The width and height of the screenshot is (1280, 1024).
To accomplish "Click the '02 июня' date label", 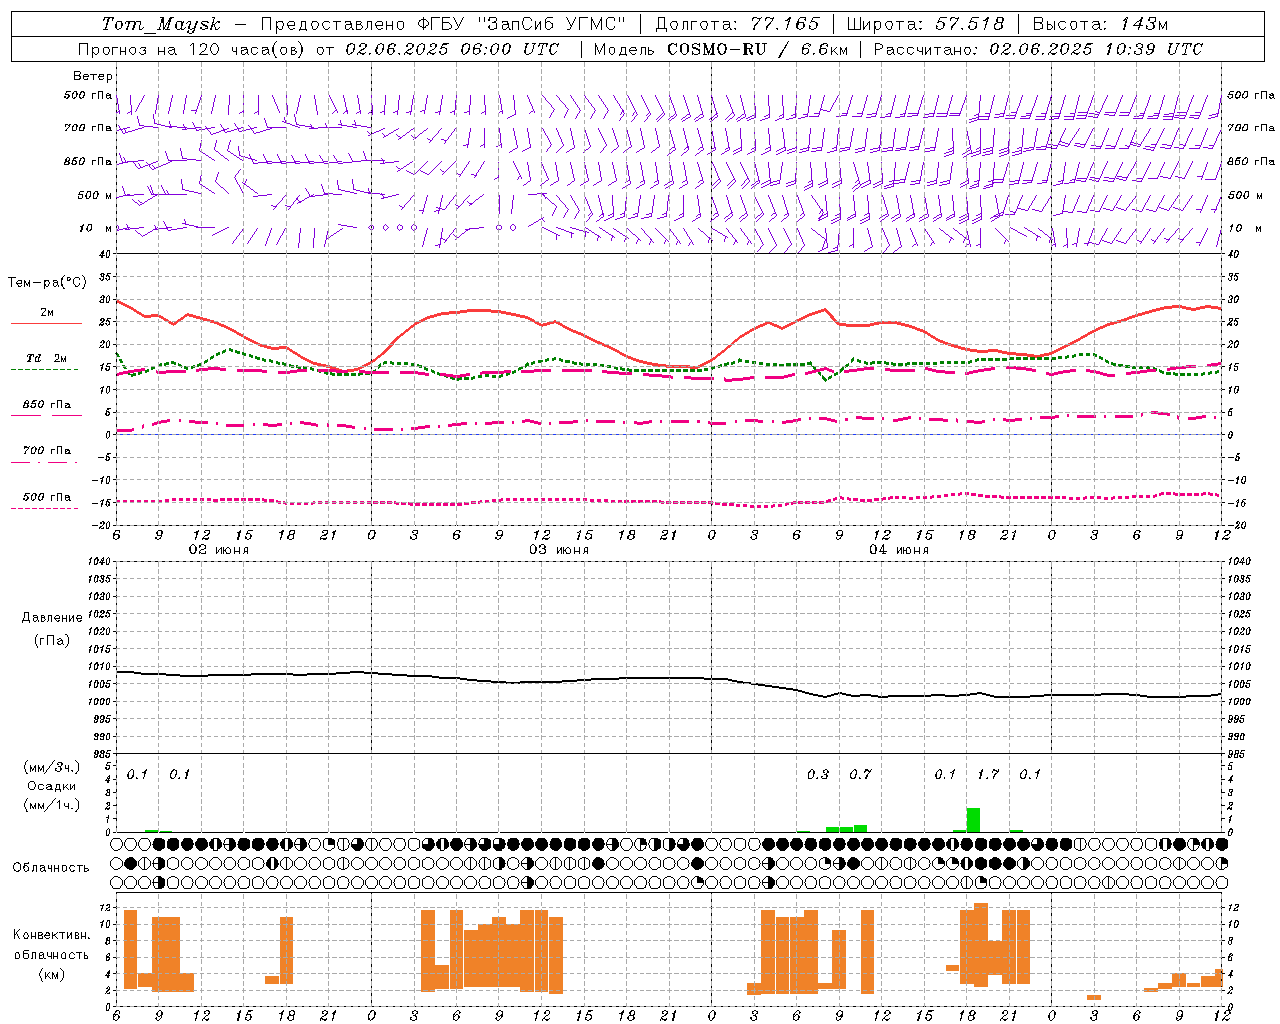I will click(x=219, y=550).
